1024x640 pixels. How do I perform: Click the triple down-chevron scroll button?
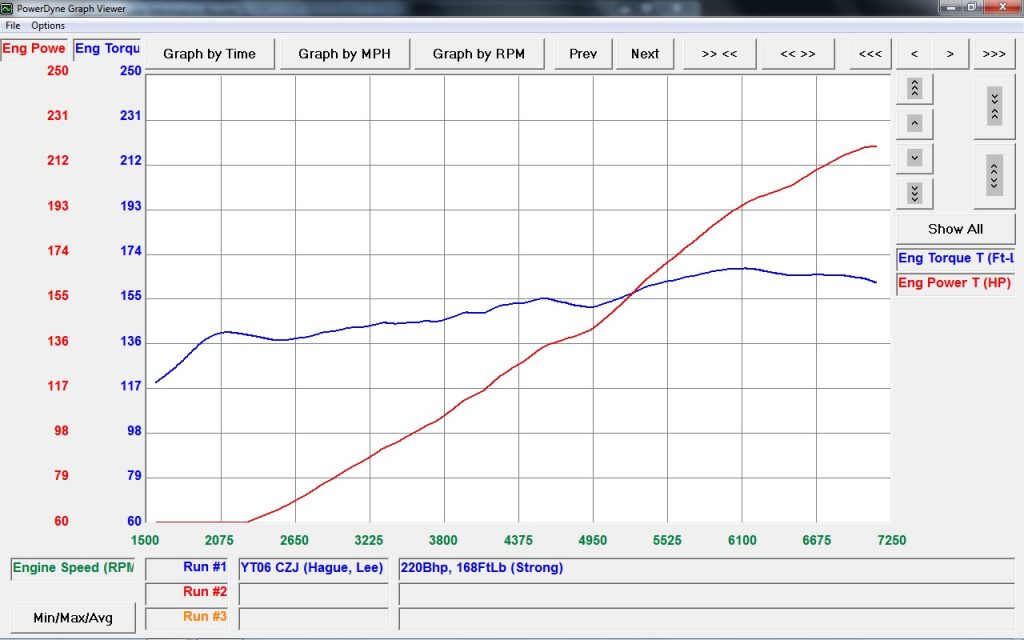coord(914,193)
